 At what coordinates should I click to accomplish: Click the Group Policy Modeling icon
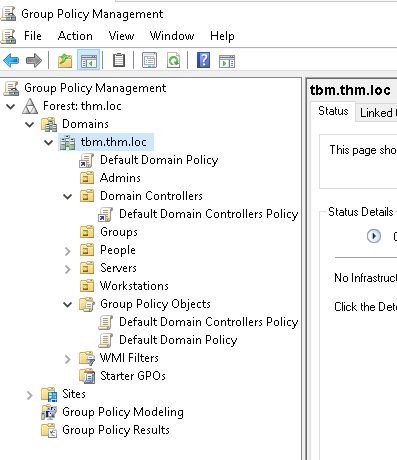click(x=49, y=412)
